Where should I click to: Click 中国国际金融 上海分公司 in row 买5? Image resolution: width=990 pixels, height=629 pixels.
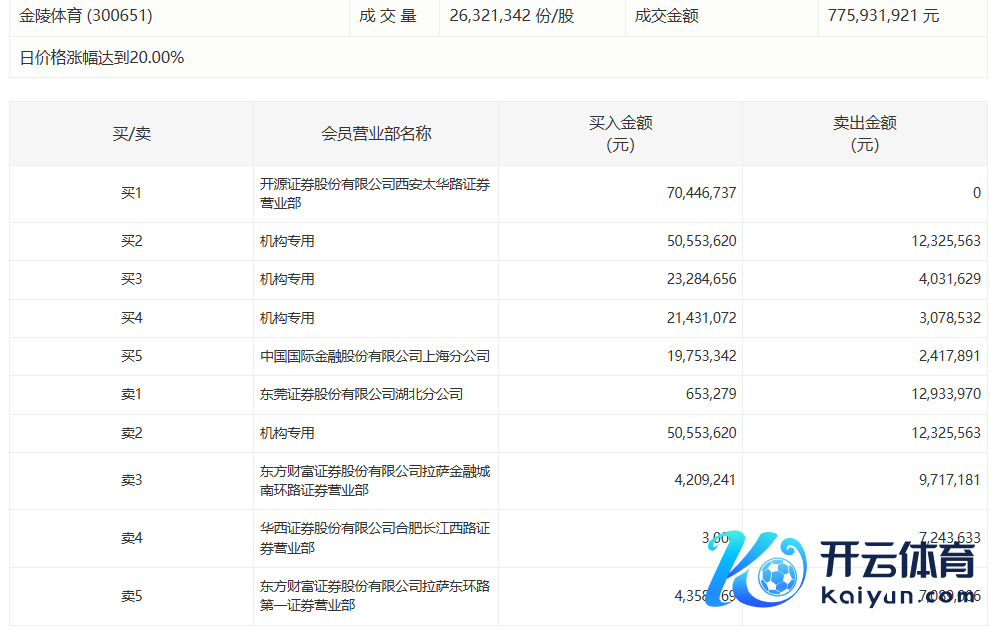pyautogui.click(x=375, y=356)
